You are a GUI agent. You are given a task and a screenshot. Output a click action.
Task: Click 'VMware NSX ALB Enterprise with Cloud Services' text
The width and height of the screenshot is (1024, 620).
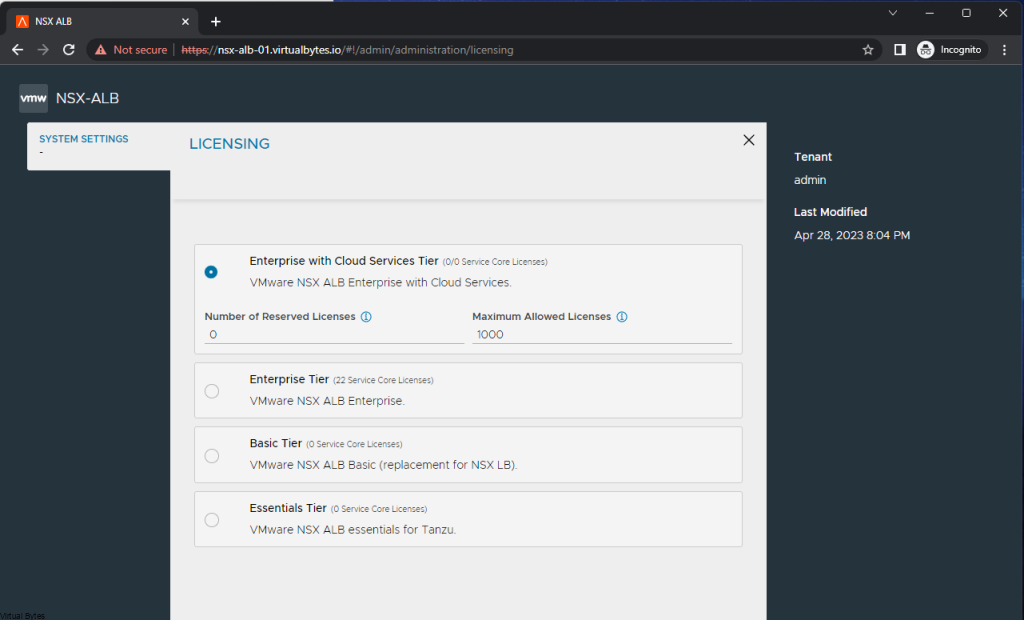click(381, 283)
